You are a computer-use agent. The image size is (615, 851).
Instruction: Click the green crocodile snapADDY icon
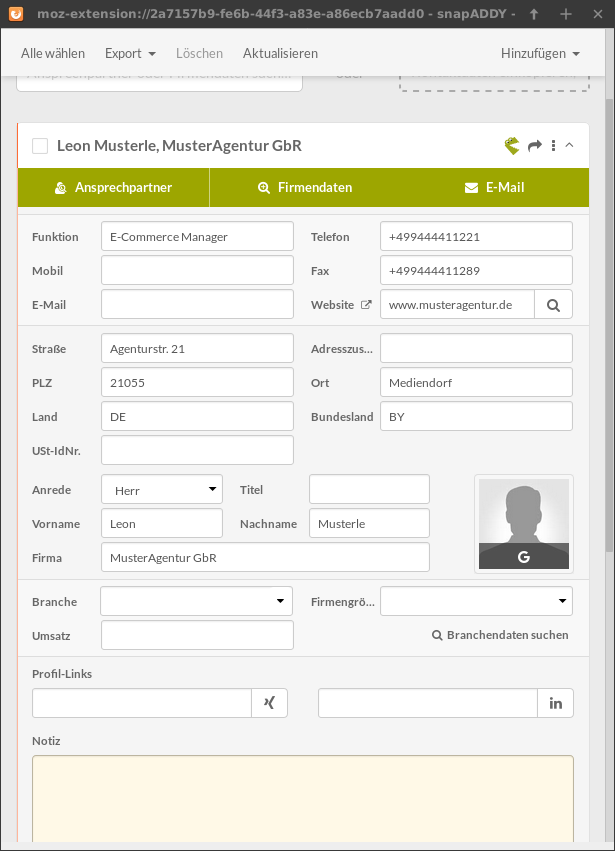click(x=512, y=146)
